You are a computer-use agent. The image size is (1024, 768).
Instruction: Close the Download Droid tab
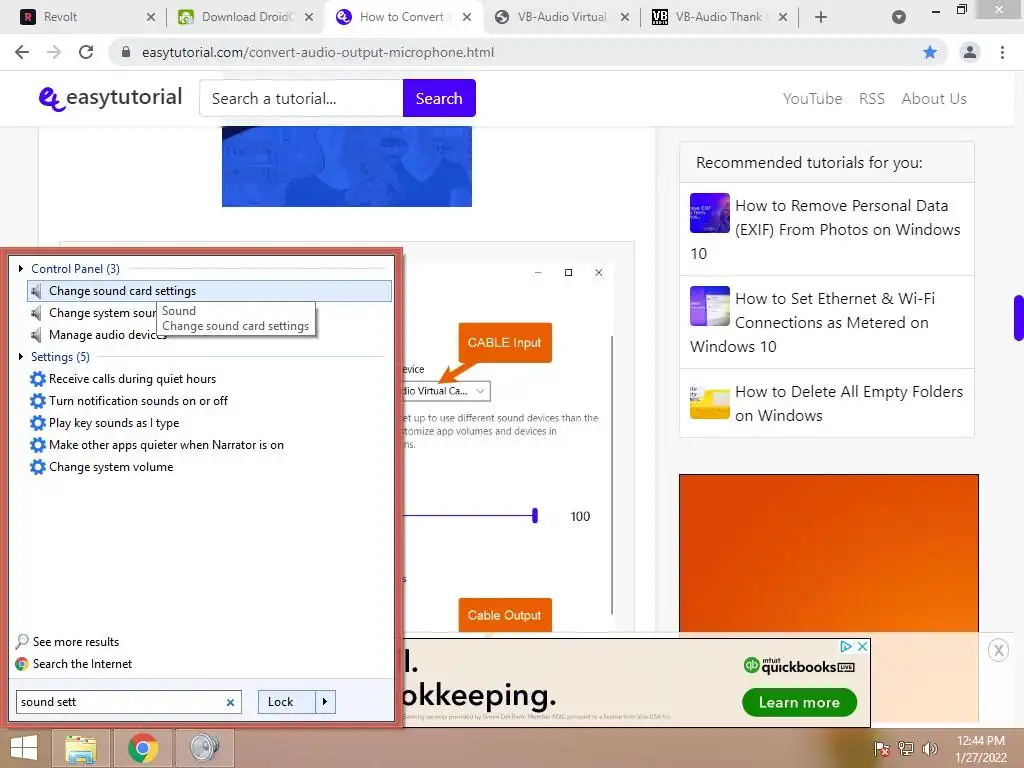[309, 17]
